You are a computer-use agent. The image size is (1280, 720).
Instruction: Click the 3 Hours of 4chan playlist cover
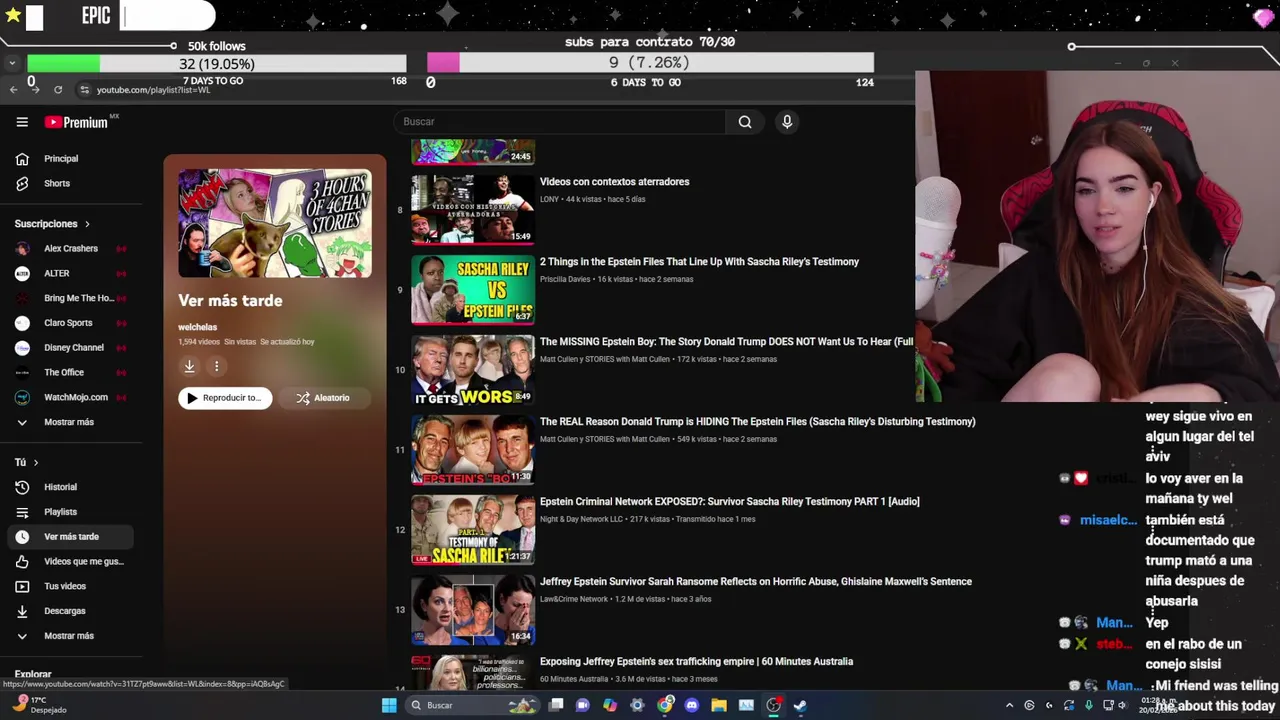[275, 223]
